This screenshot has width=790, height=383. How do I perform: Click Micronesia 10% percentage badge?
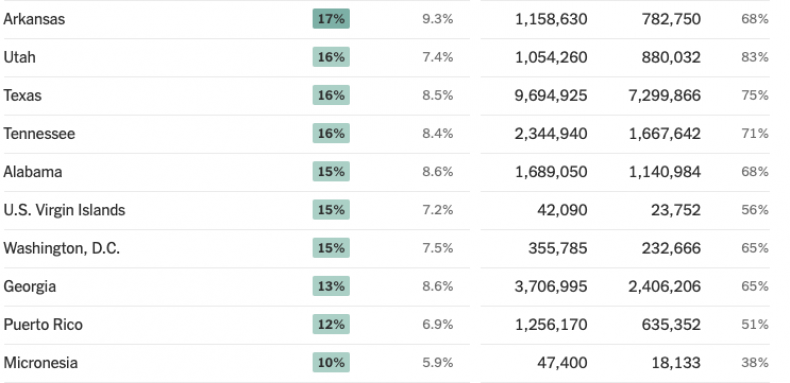coord(331,362)
